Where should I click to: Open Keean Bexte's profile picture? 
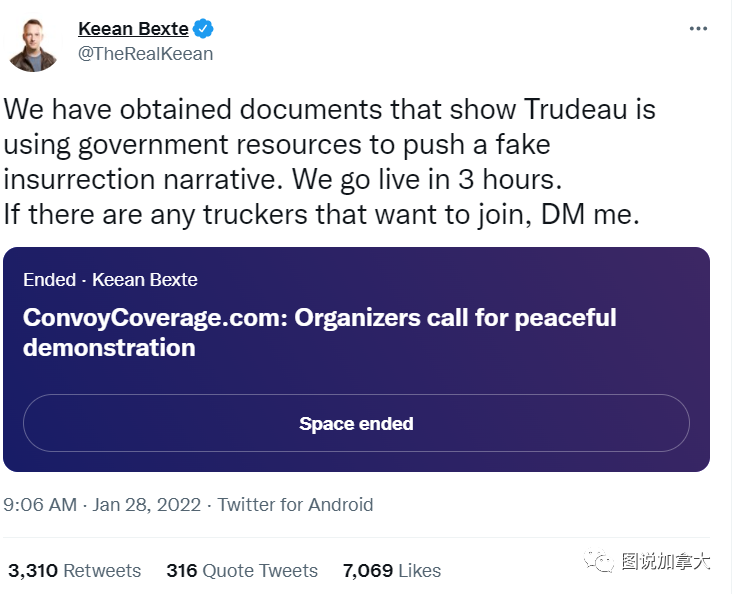(x=33, y=45)
